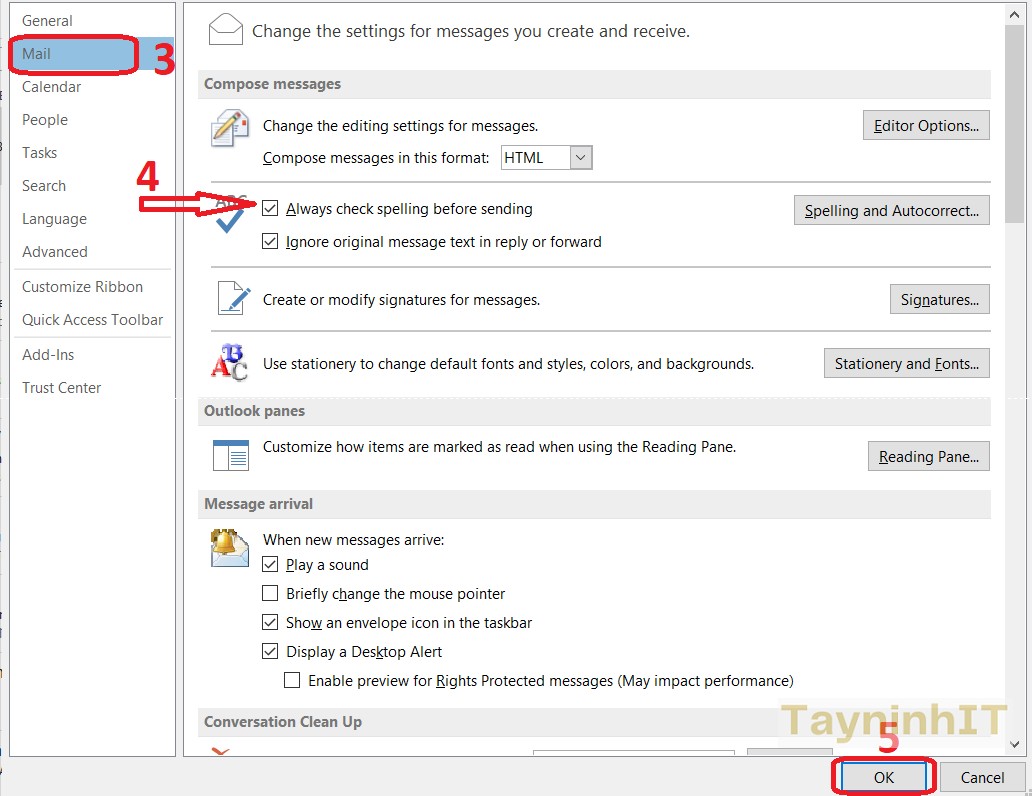Click the bell and envelope message arrival icon

(x=229, y=547)
